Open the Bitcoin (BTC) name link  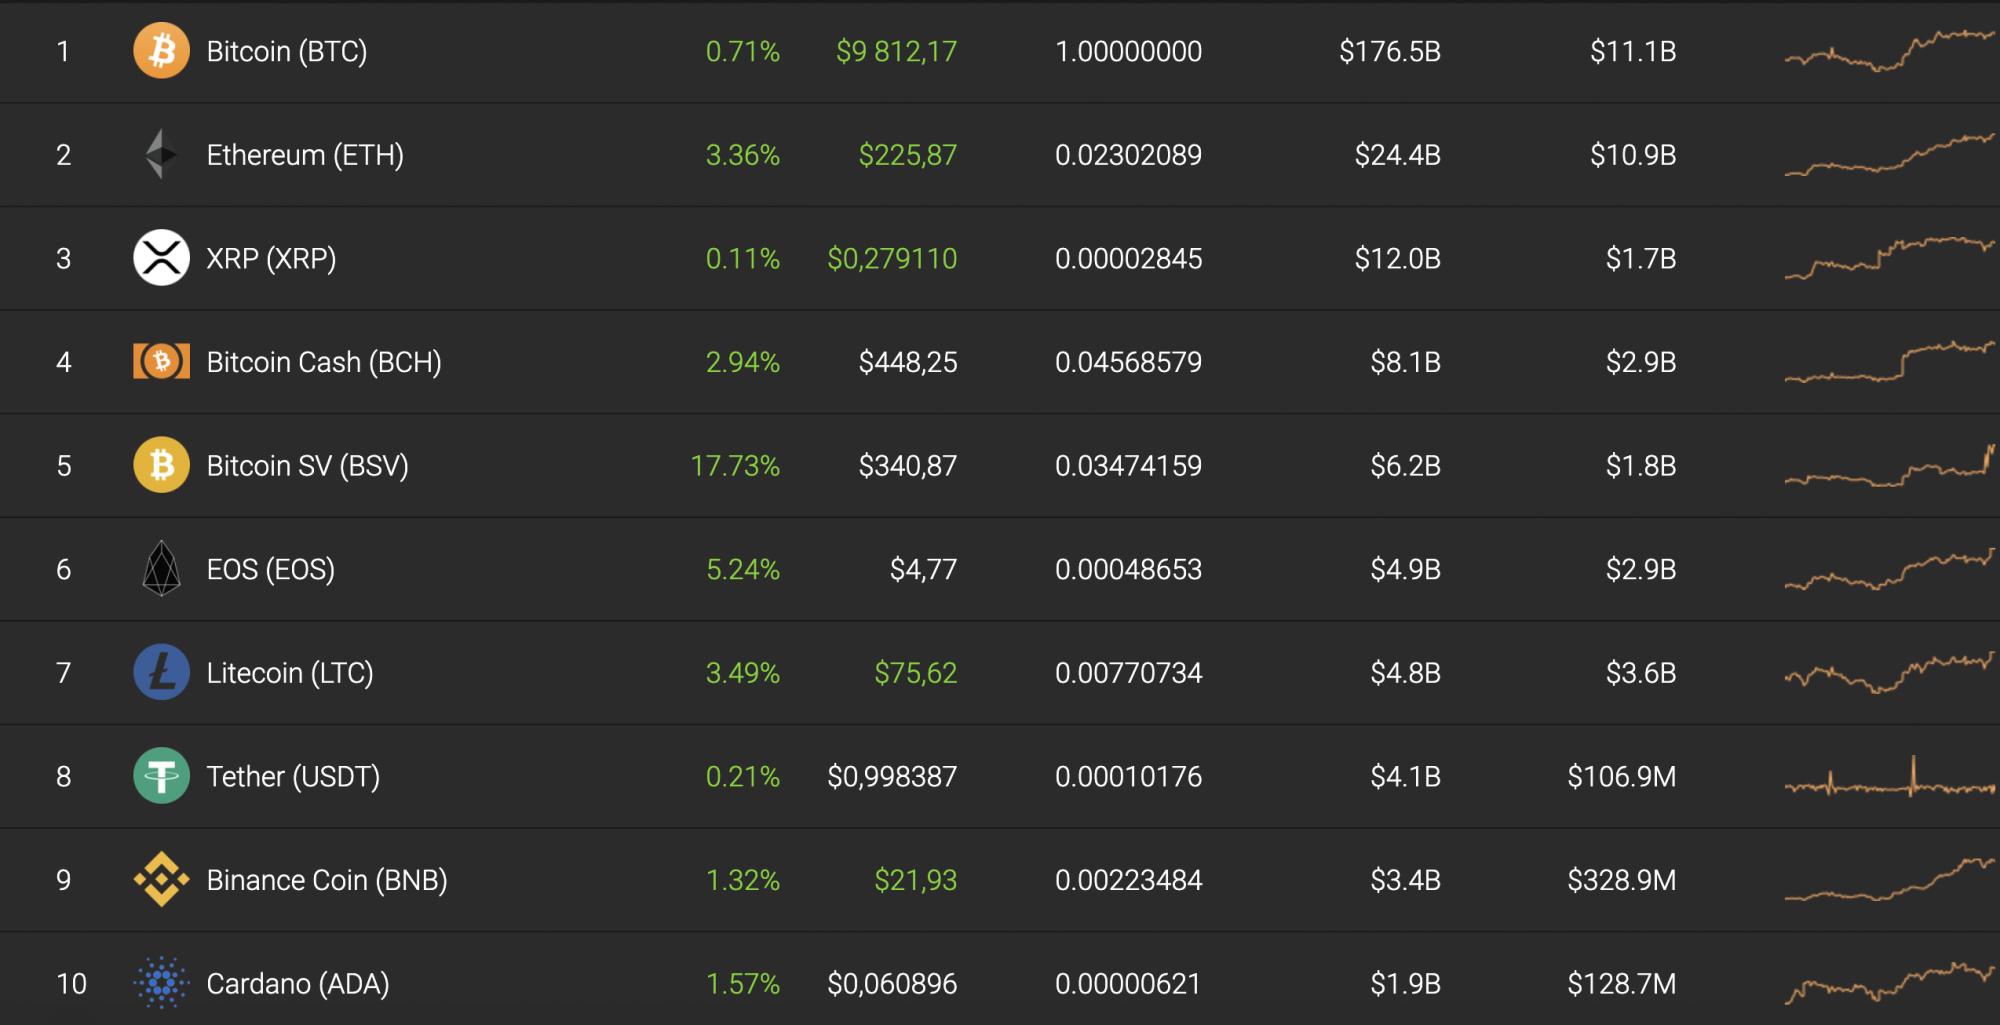287,51
